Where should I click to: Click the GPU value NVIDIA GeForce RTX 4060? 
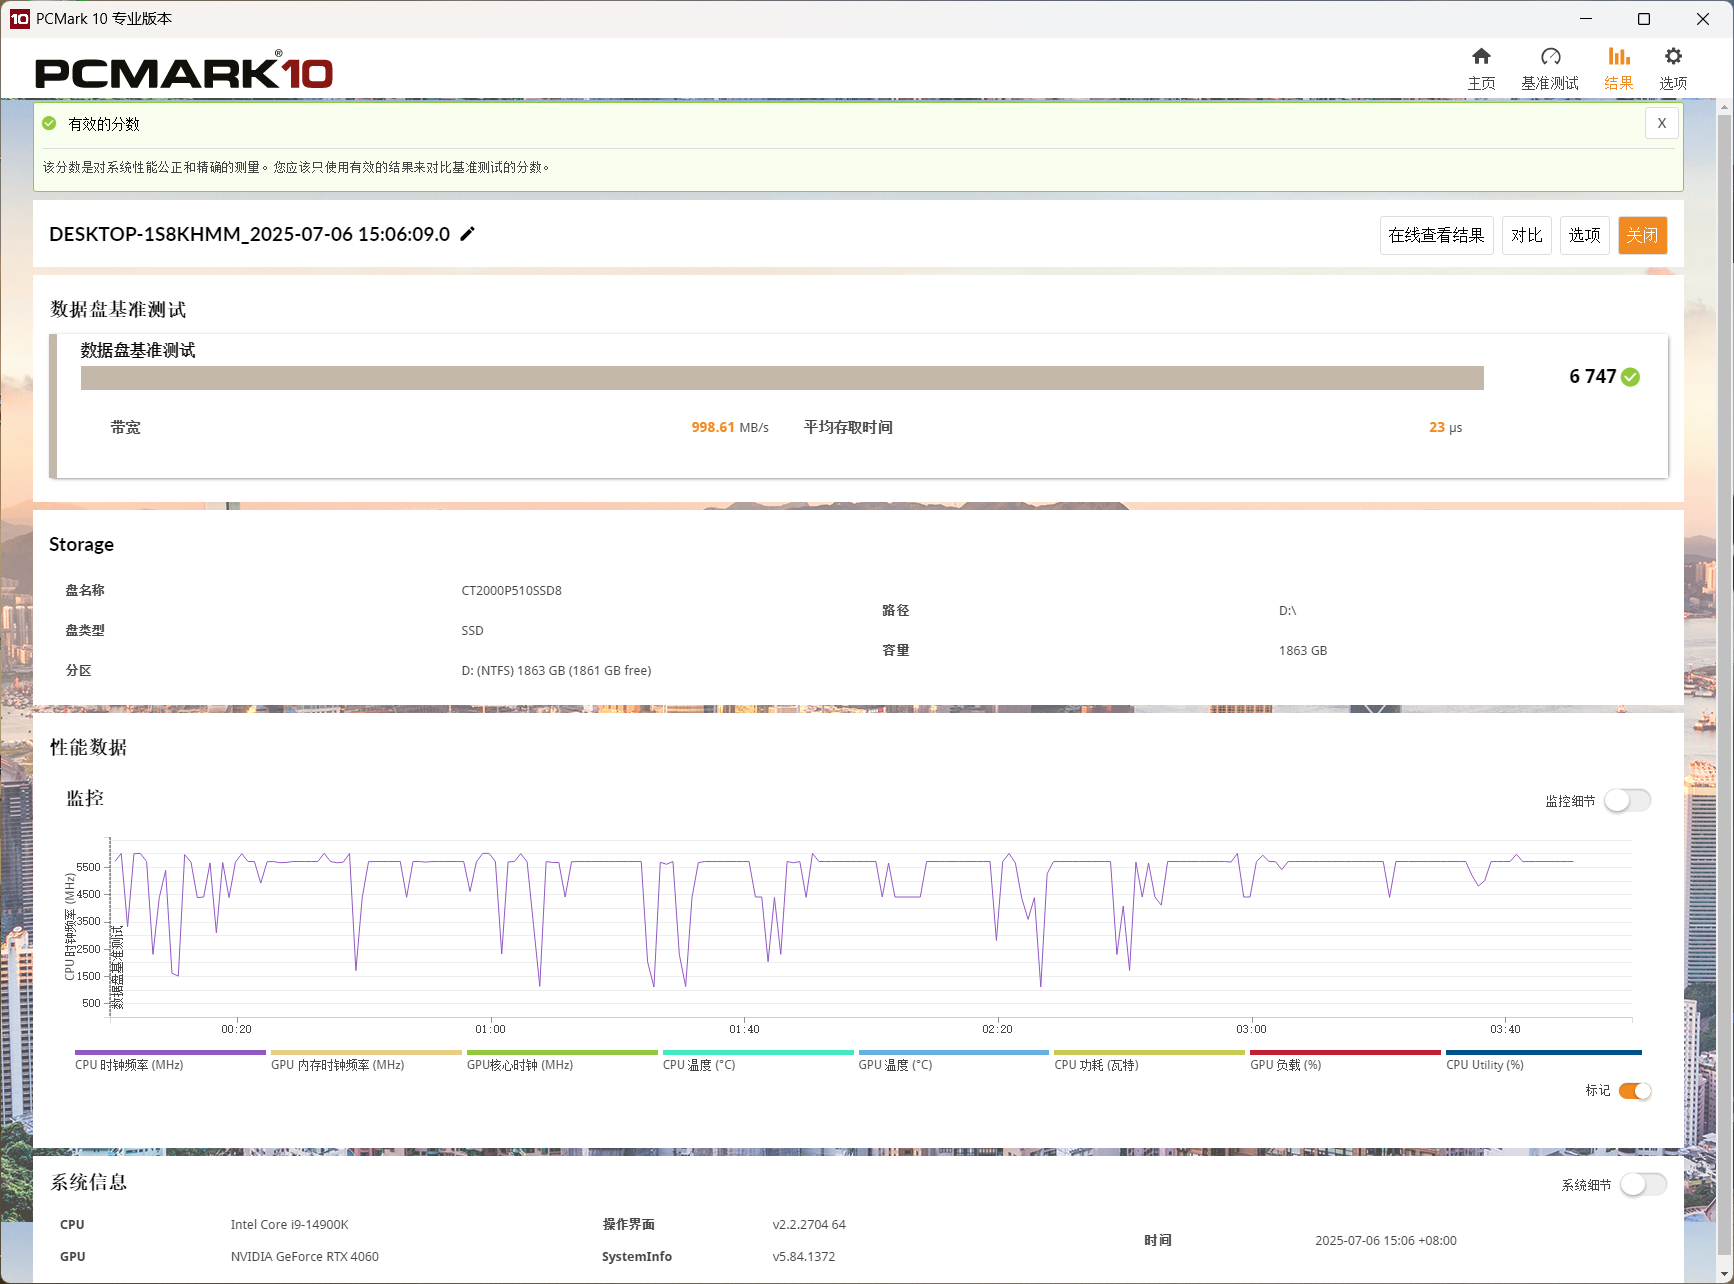coord(304,1256)
